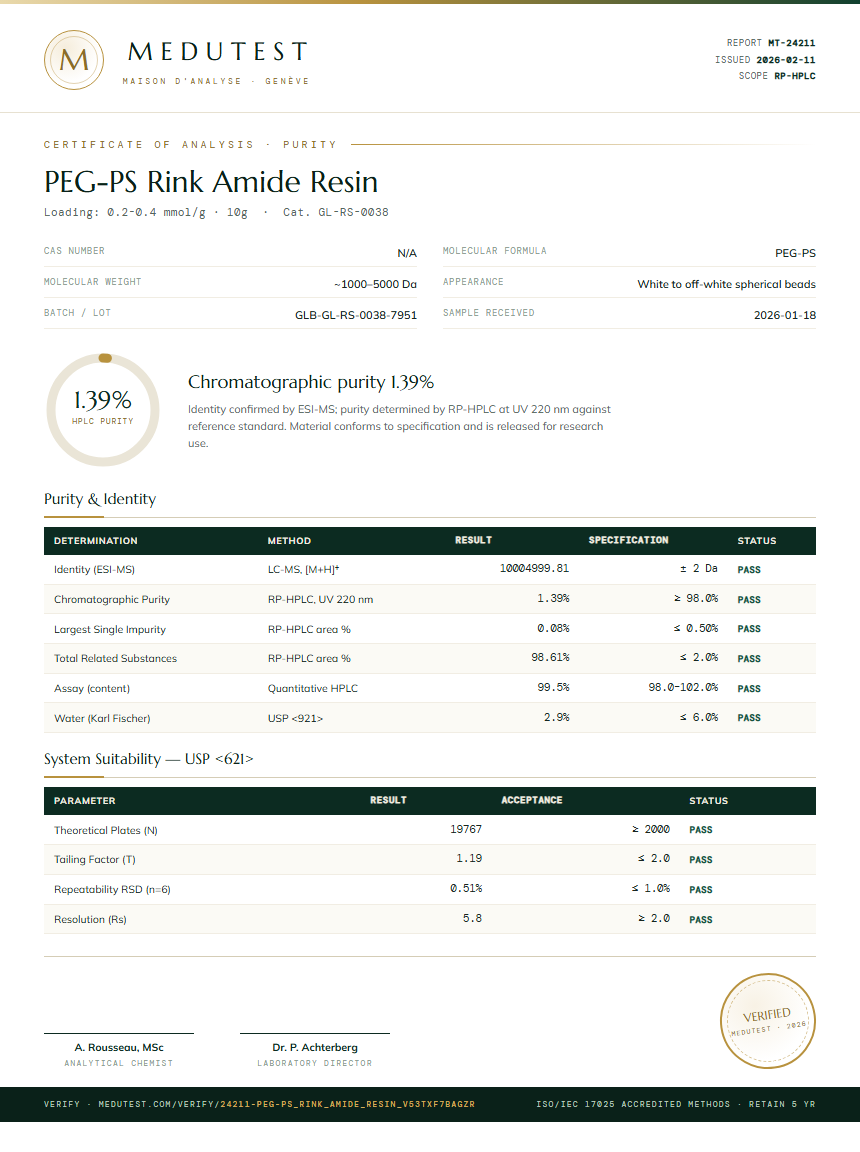
Task: Click the MEDUTEST brand name heading
Action: pos(218,51)
